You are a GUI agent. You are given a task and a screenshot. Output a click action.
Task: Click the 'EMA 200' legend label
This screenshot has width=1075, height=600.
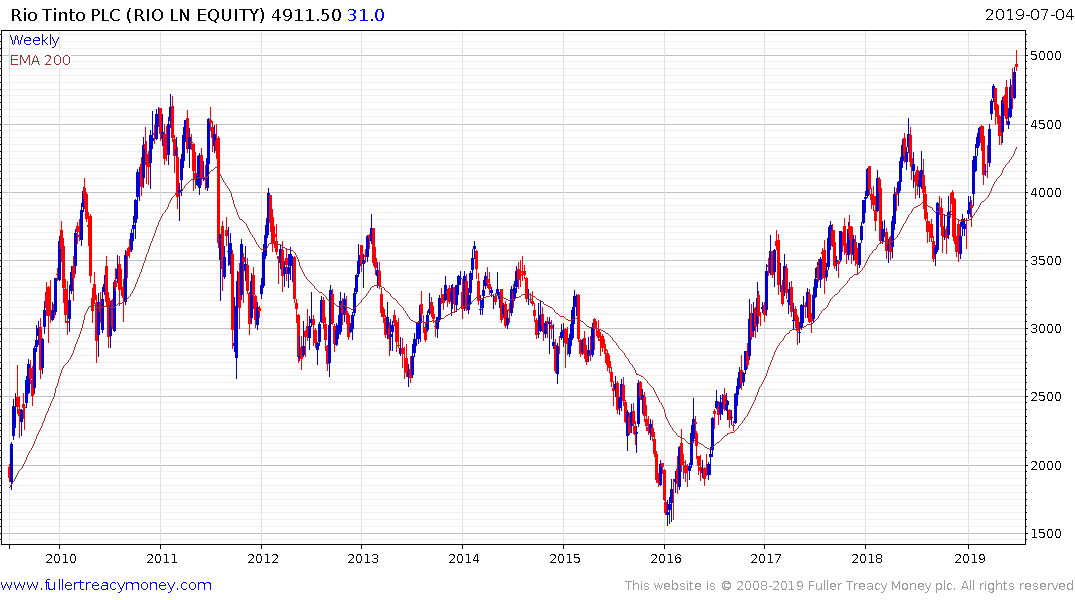click(x=40, y=60)
